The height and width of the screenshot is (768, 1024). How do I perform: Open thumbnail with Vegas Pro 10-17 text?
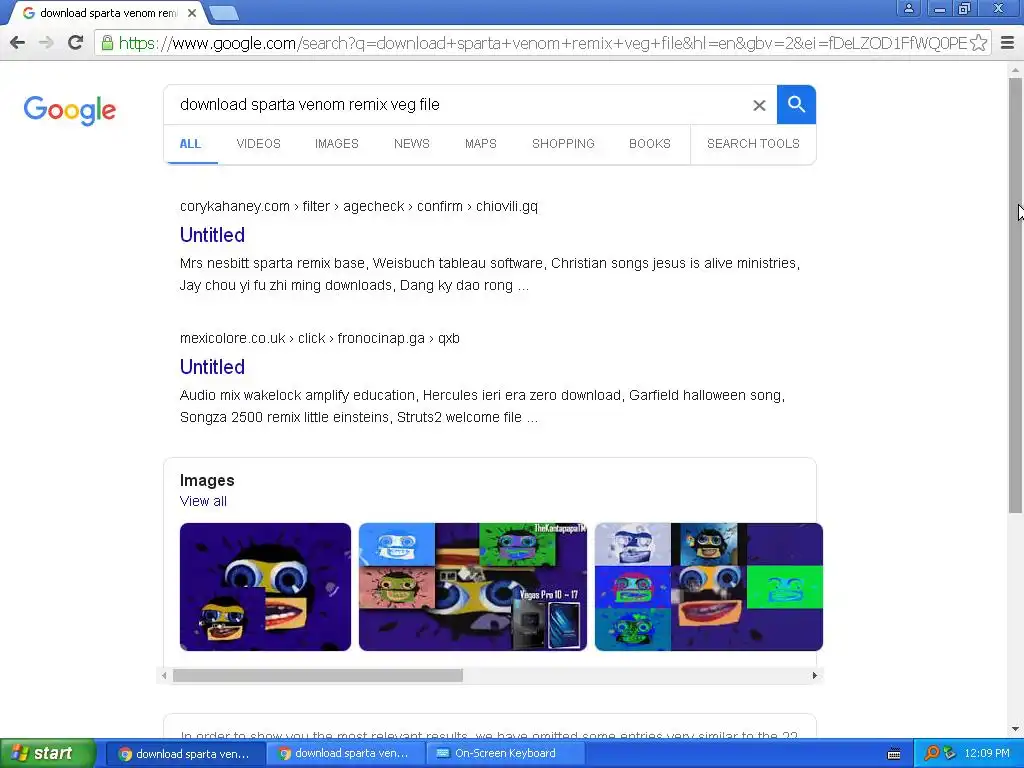473,586
